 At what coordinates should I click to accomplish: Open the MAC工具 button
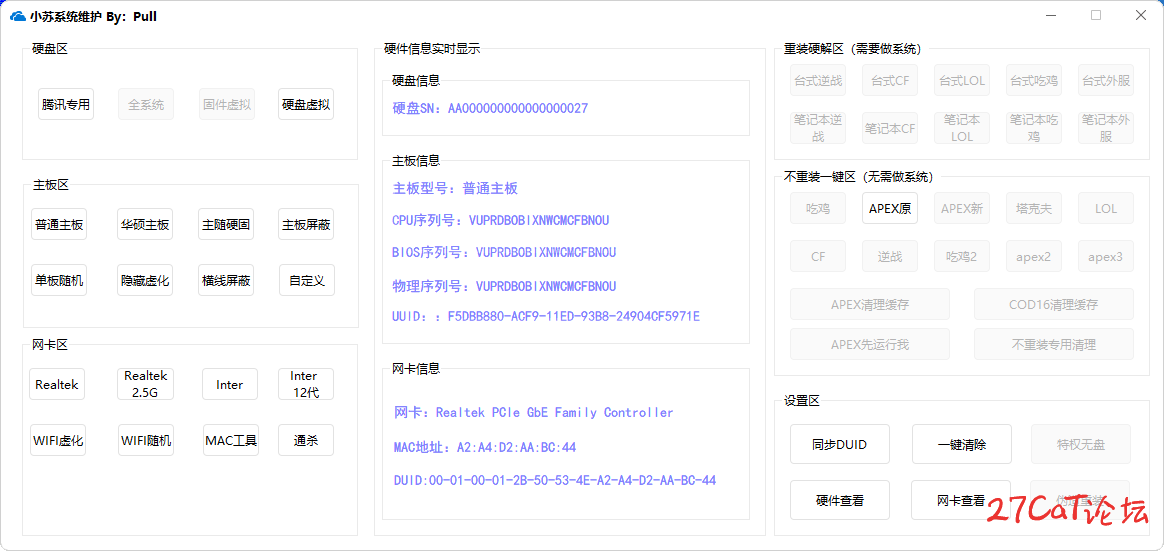click(x=231, y=440)
